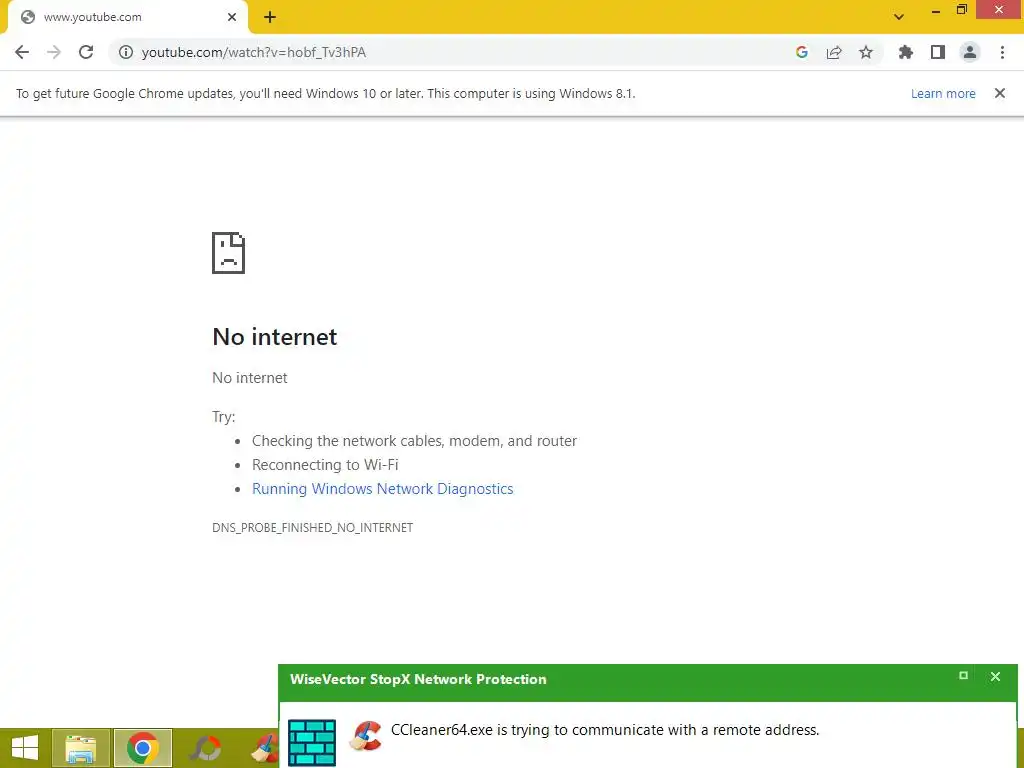Click the No internet heading
1024x768 pixels.
[275, 337]
